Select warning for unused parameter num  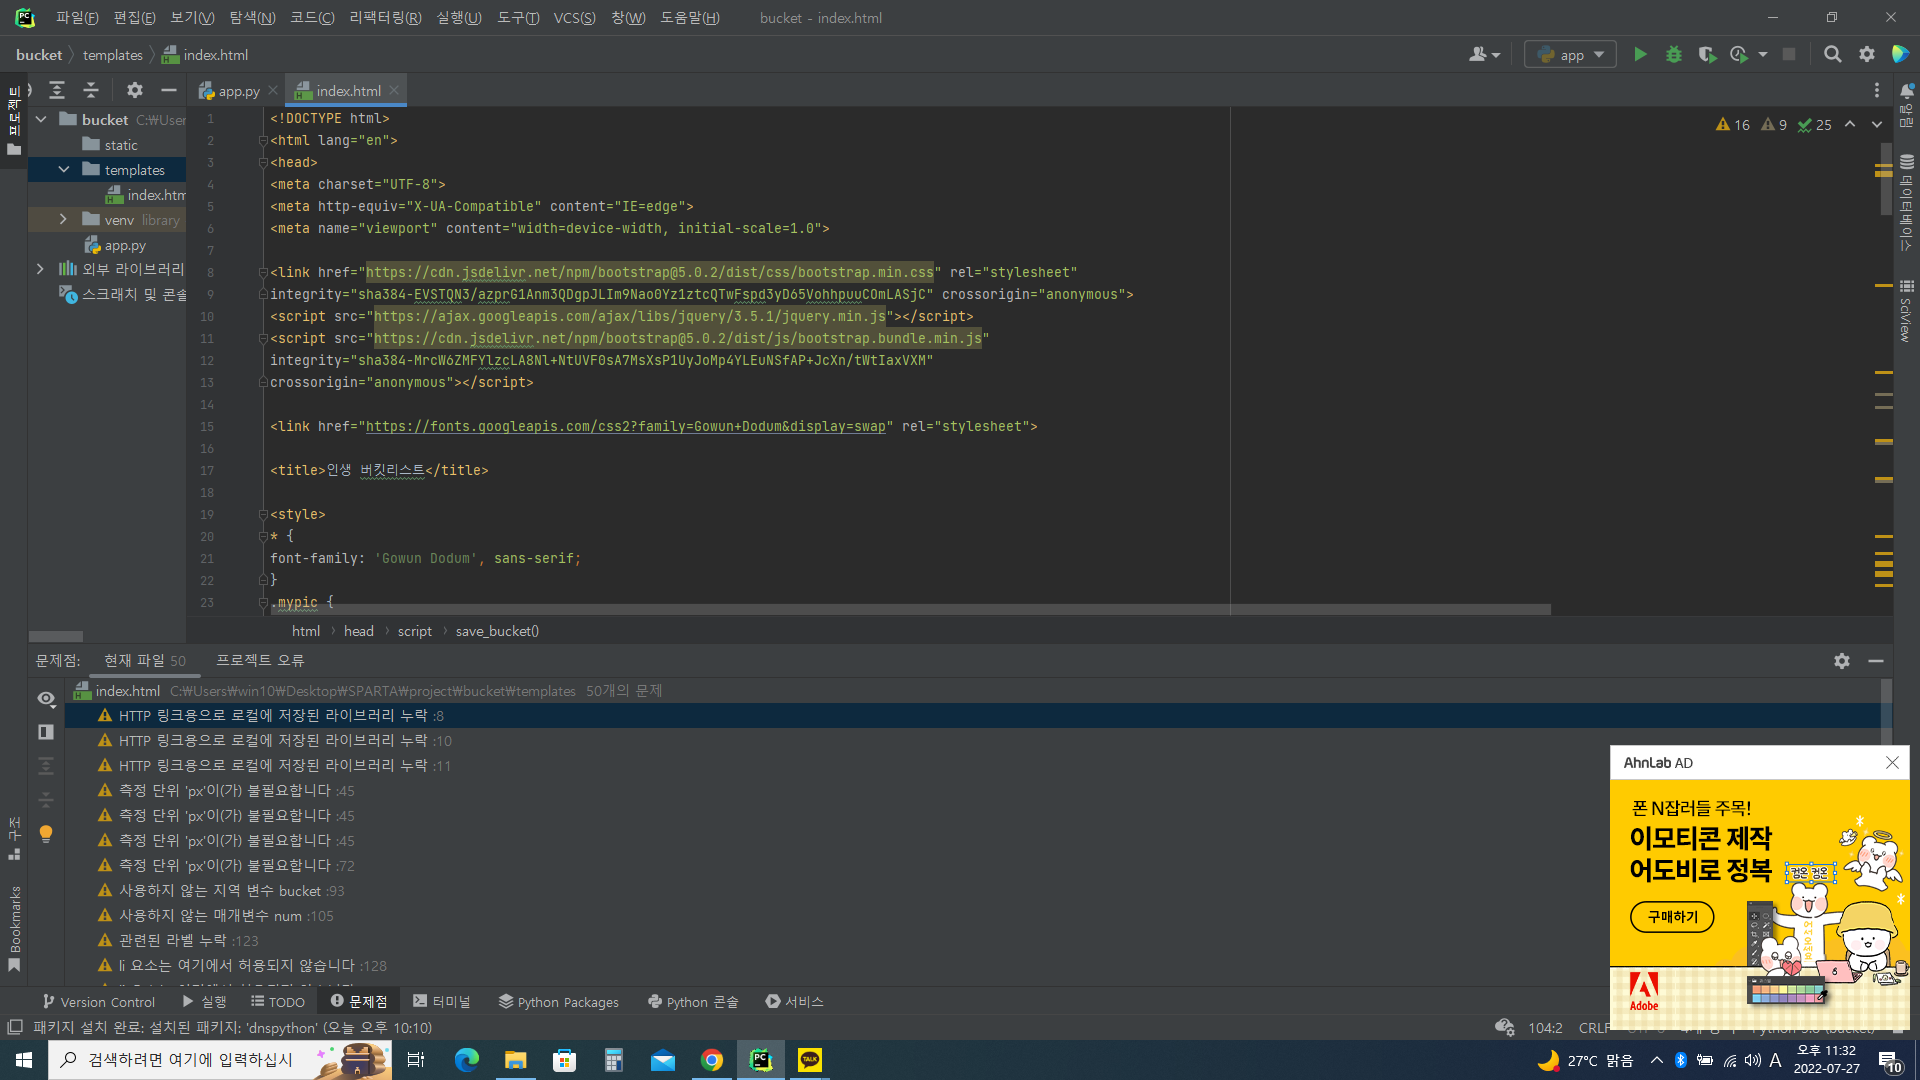pos(226,915)
